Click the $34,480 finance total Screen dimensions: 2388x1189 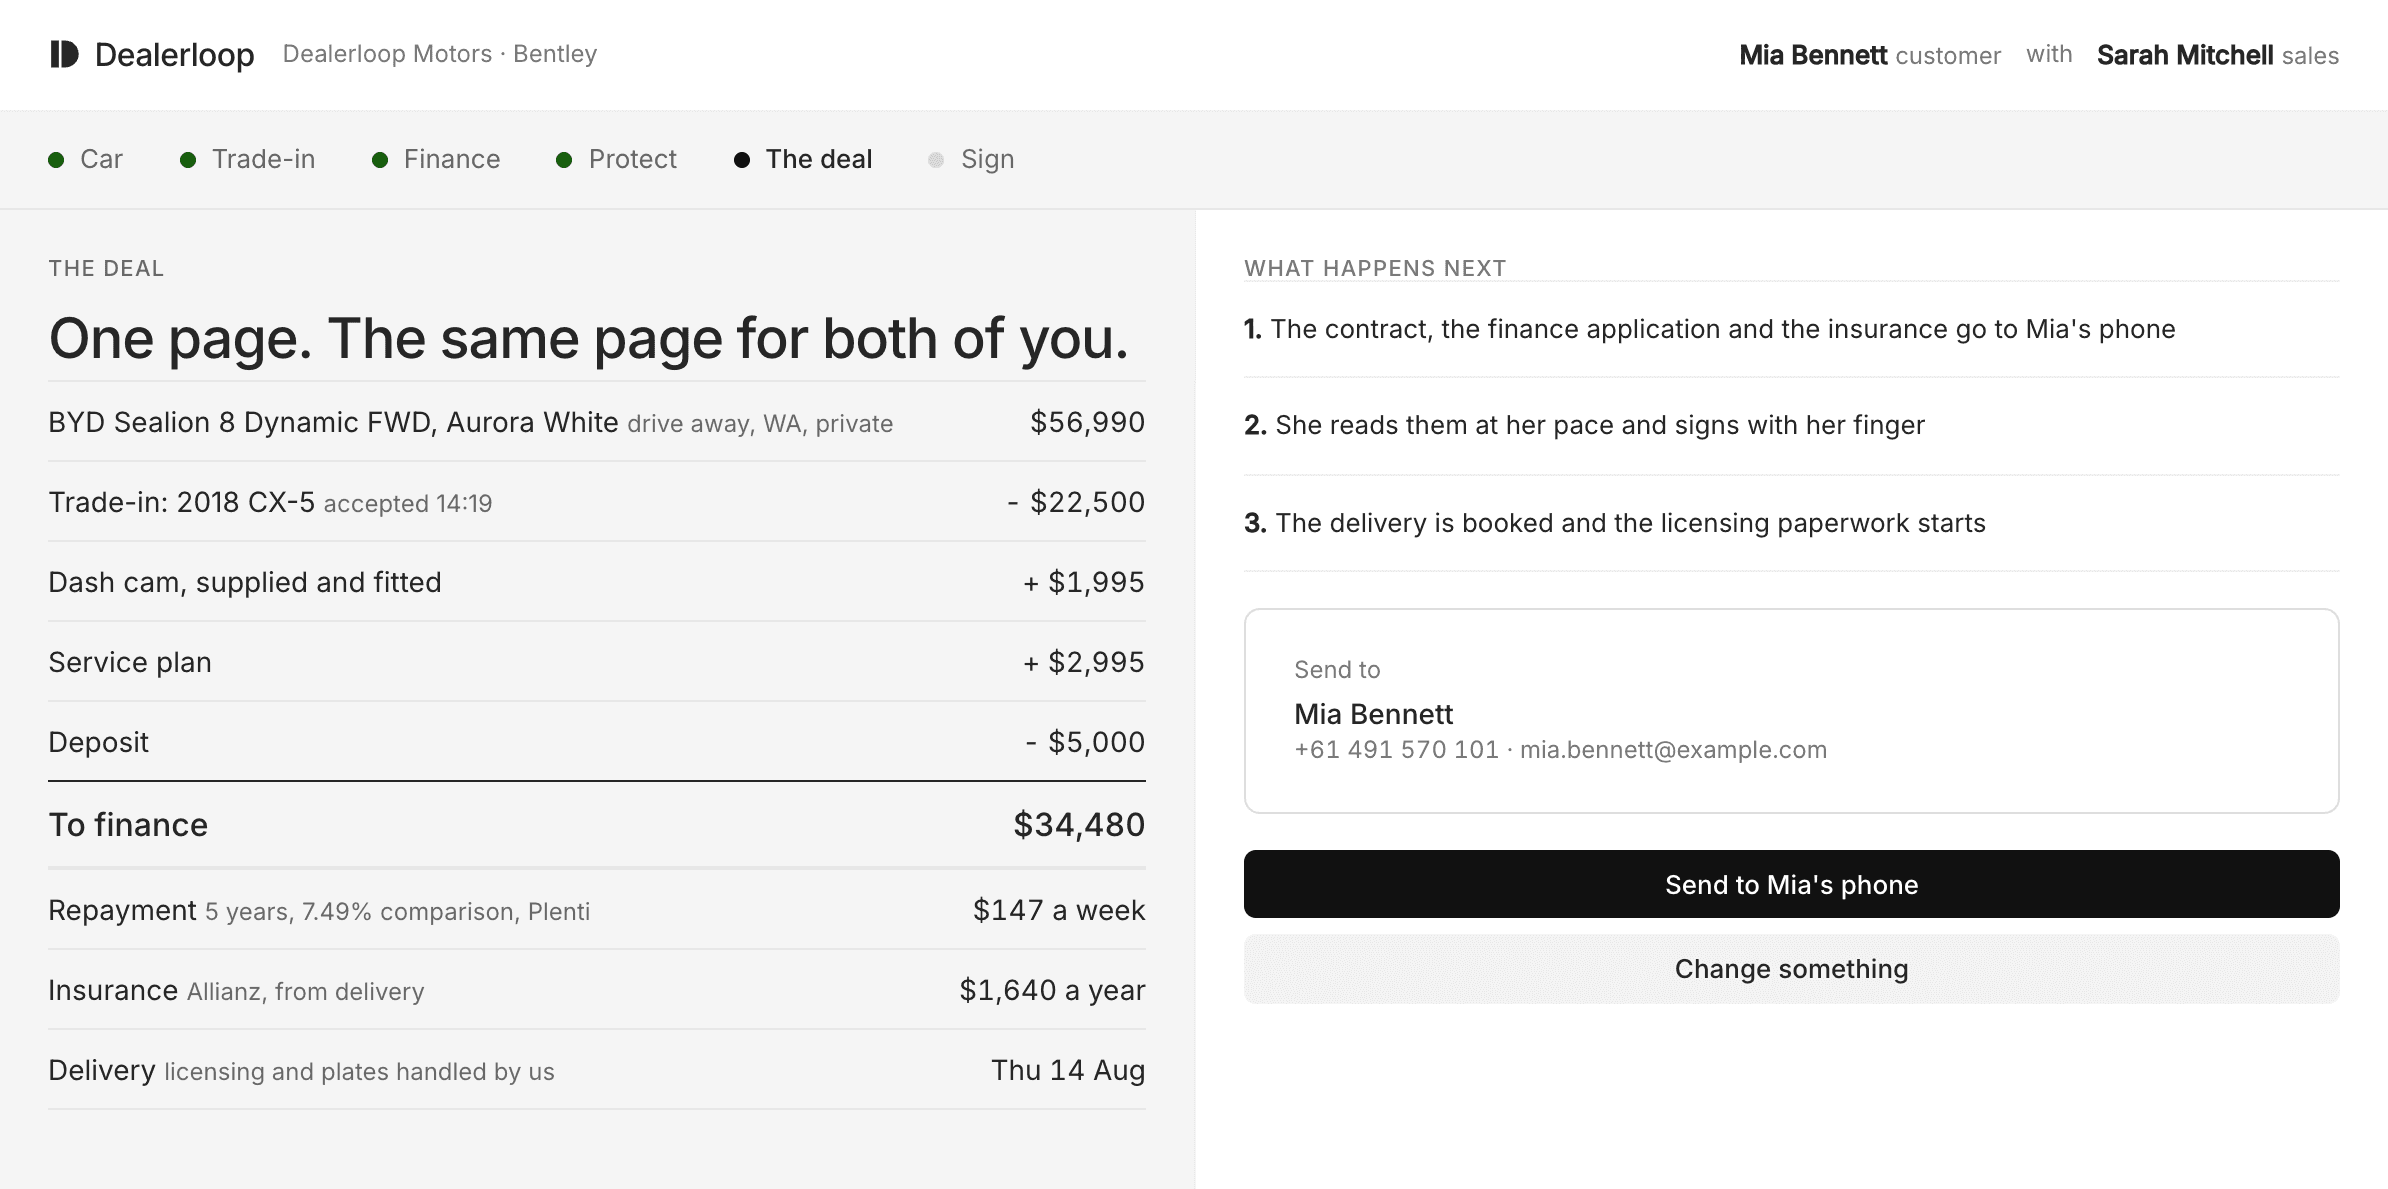point(1079,825)
